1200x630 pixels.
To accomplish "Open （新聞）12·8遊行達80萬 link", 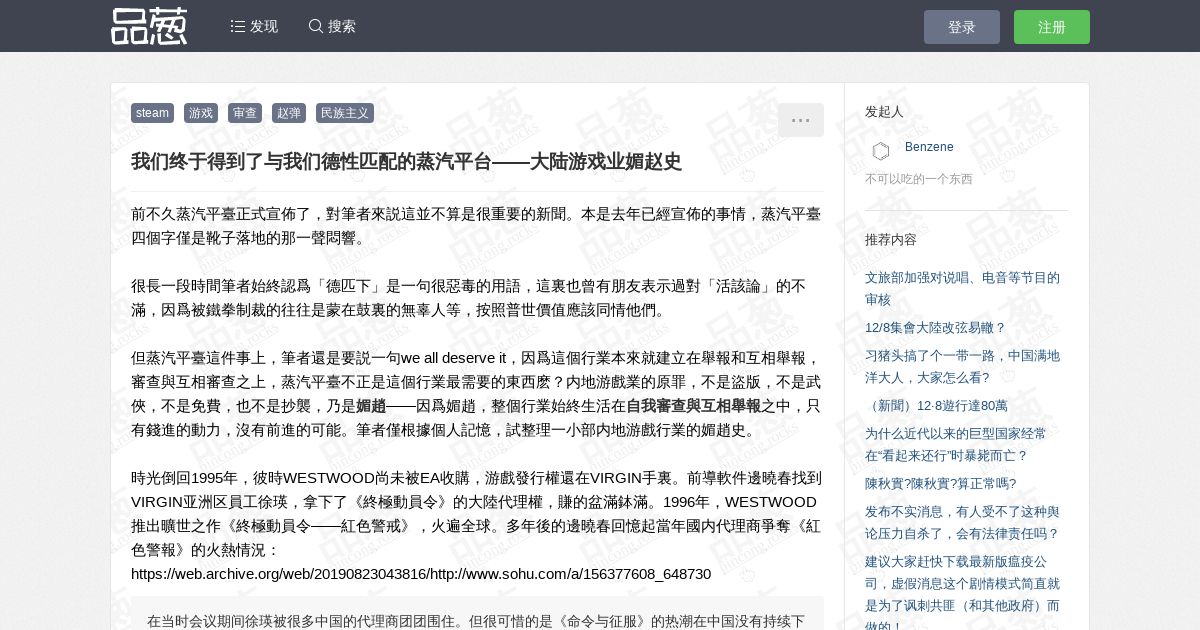I will [x=936, y=405].
